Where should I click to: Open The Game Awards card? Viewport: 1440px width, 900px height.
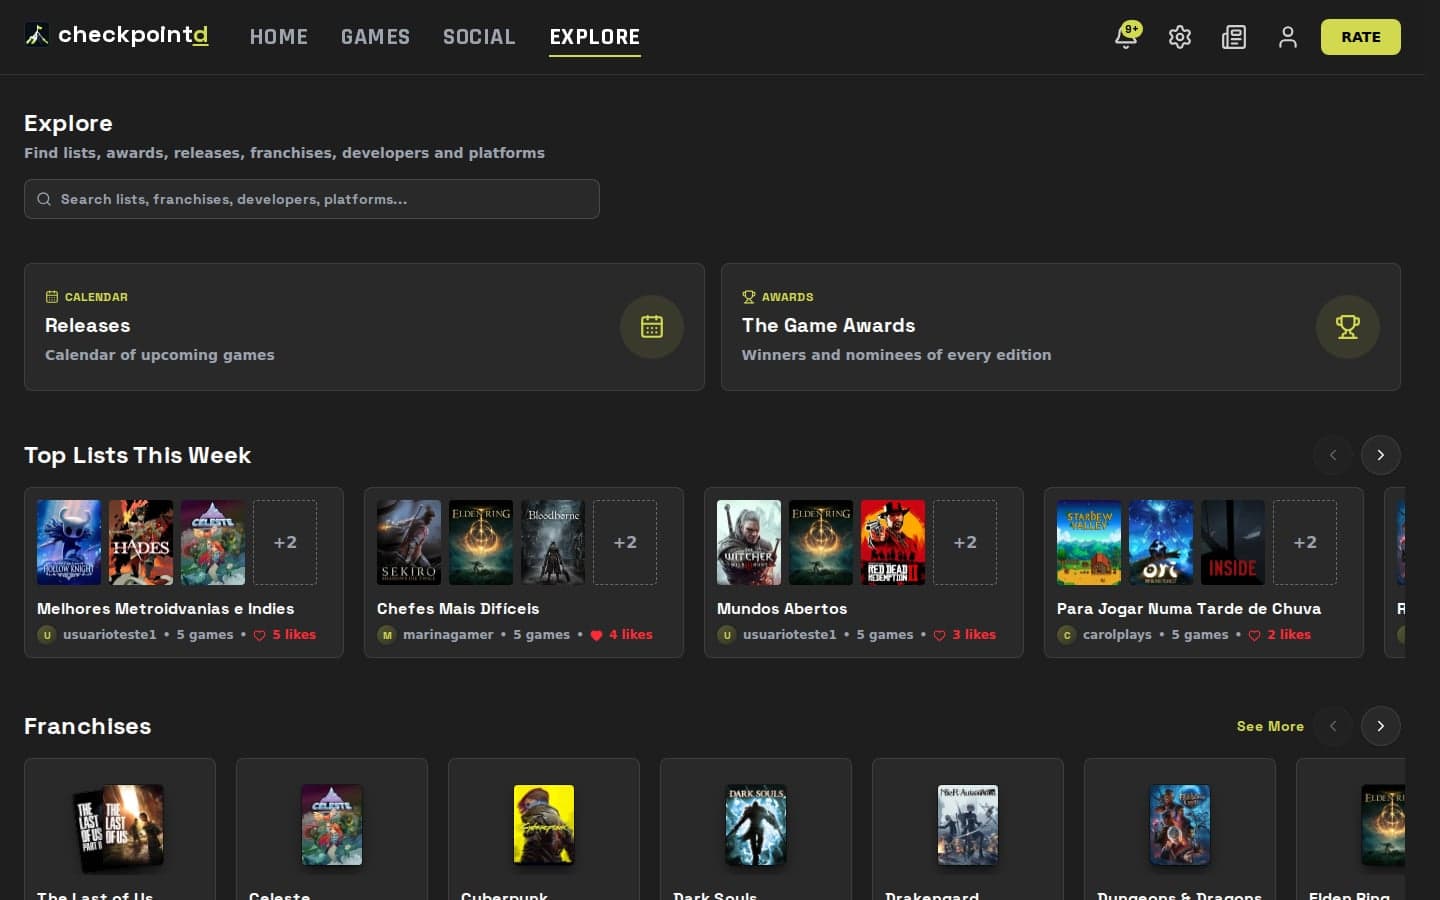pyautogui.click(x=1061, y=327)
